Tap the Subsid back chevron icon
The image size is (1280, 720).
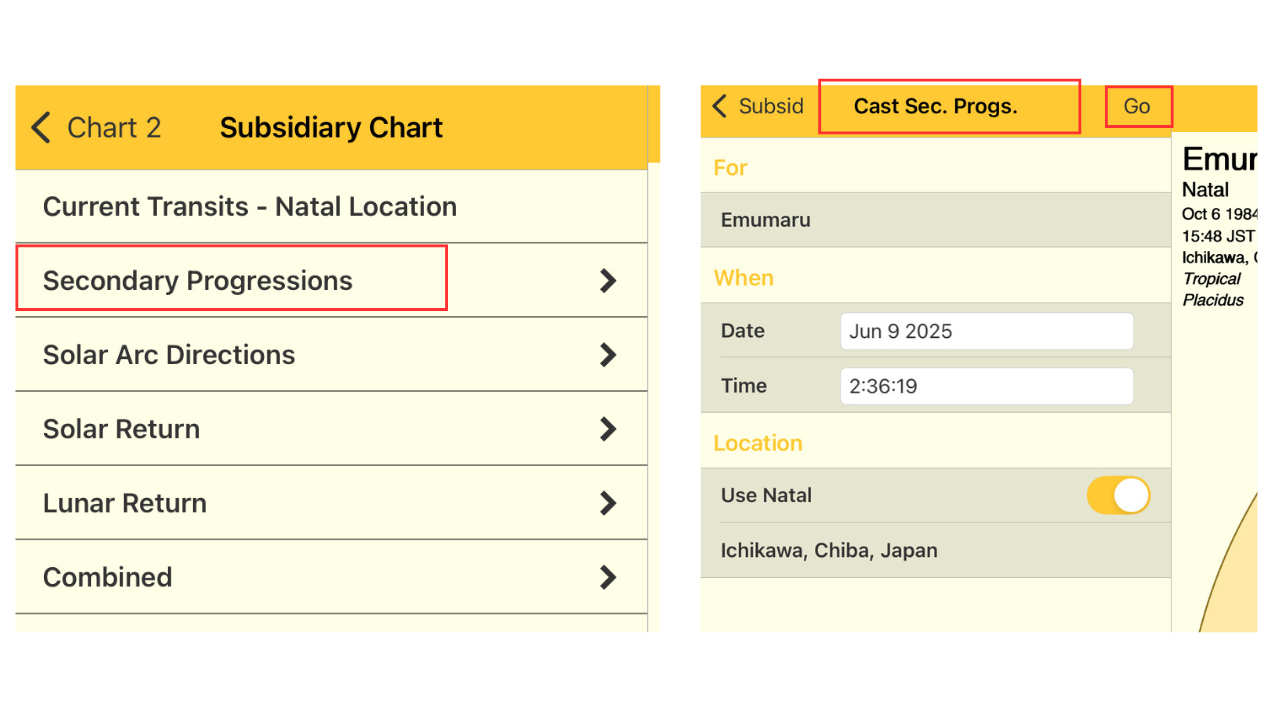[720, 106]
